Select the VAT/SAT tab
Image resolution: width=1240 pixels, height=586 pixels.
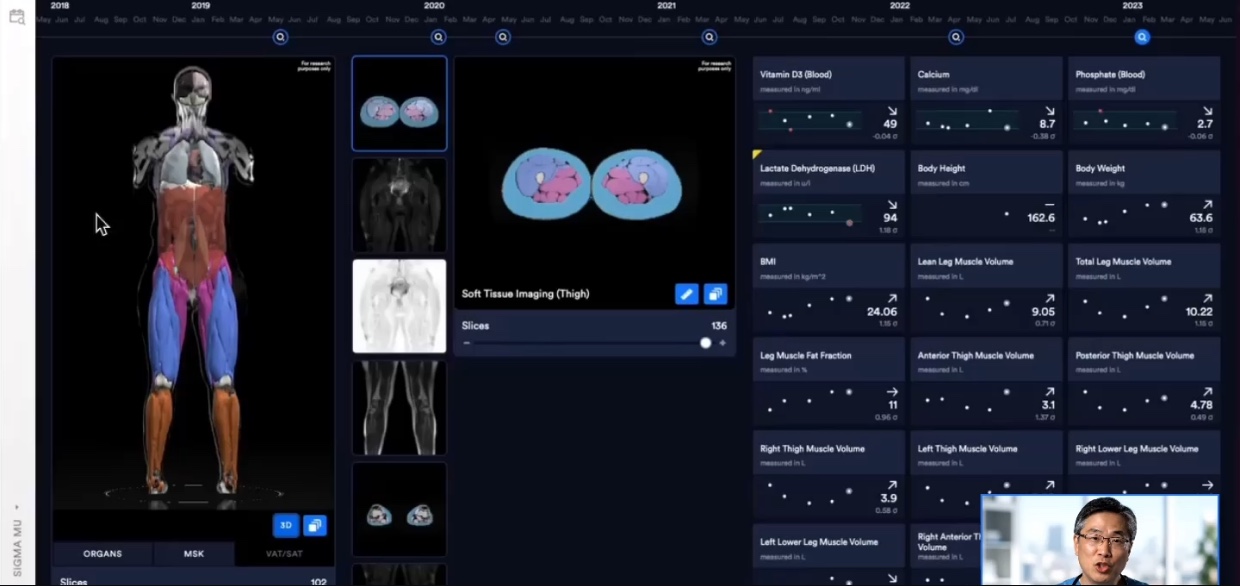tap(285, 554)
